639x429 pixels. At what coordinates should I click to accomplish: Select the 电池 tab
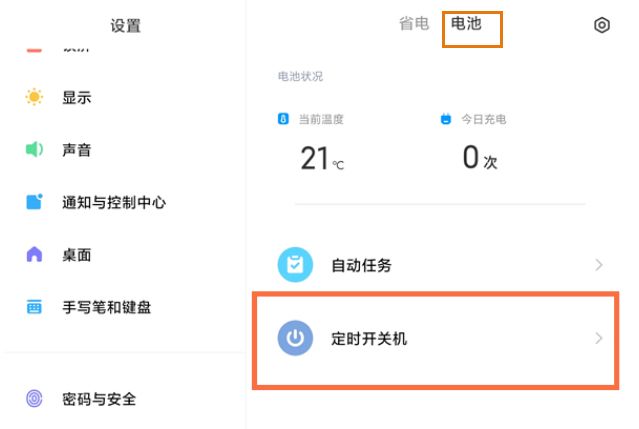[467, 24]
